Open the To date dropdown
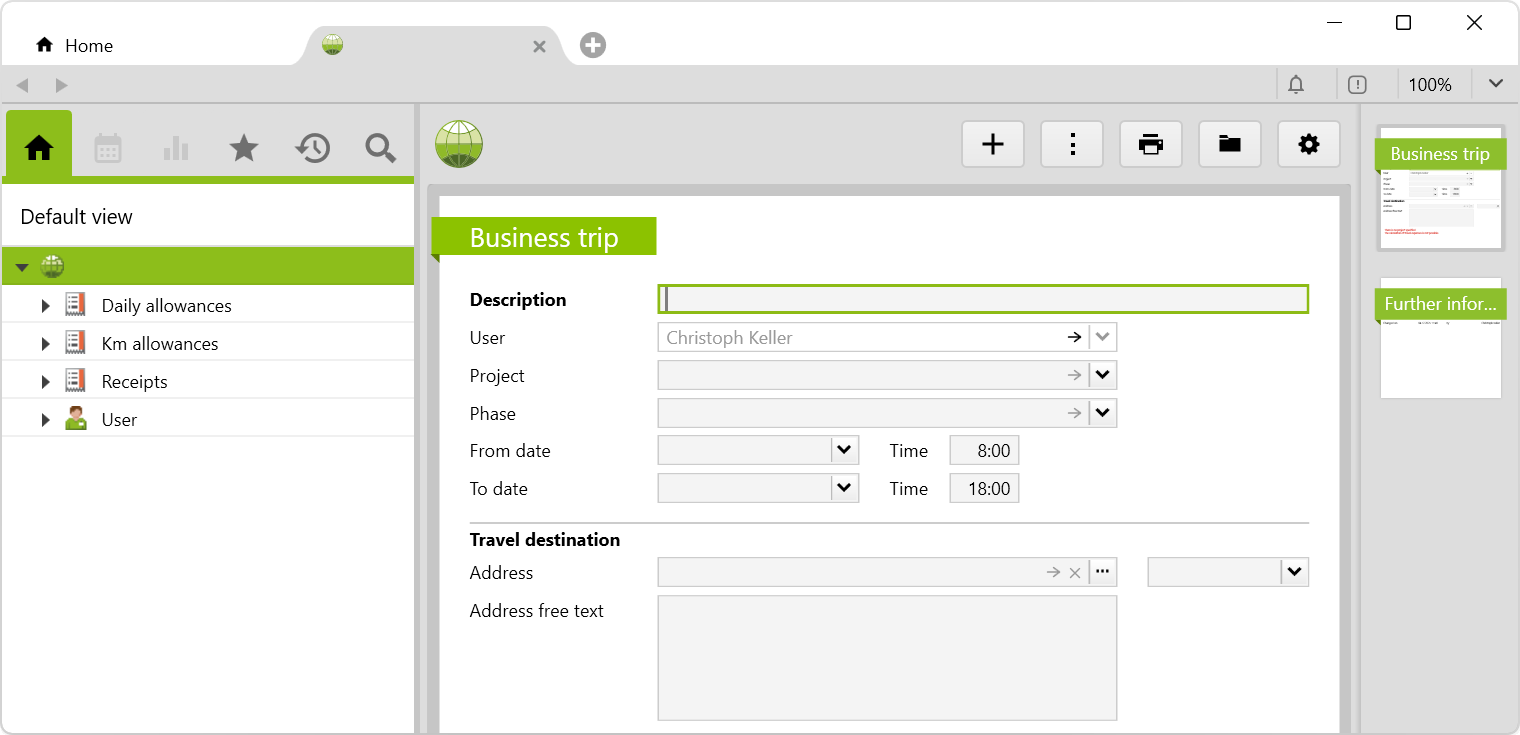The width and height of the screenshot is (1520, 735). pyautogui.click(x=845, y=489)
